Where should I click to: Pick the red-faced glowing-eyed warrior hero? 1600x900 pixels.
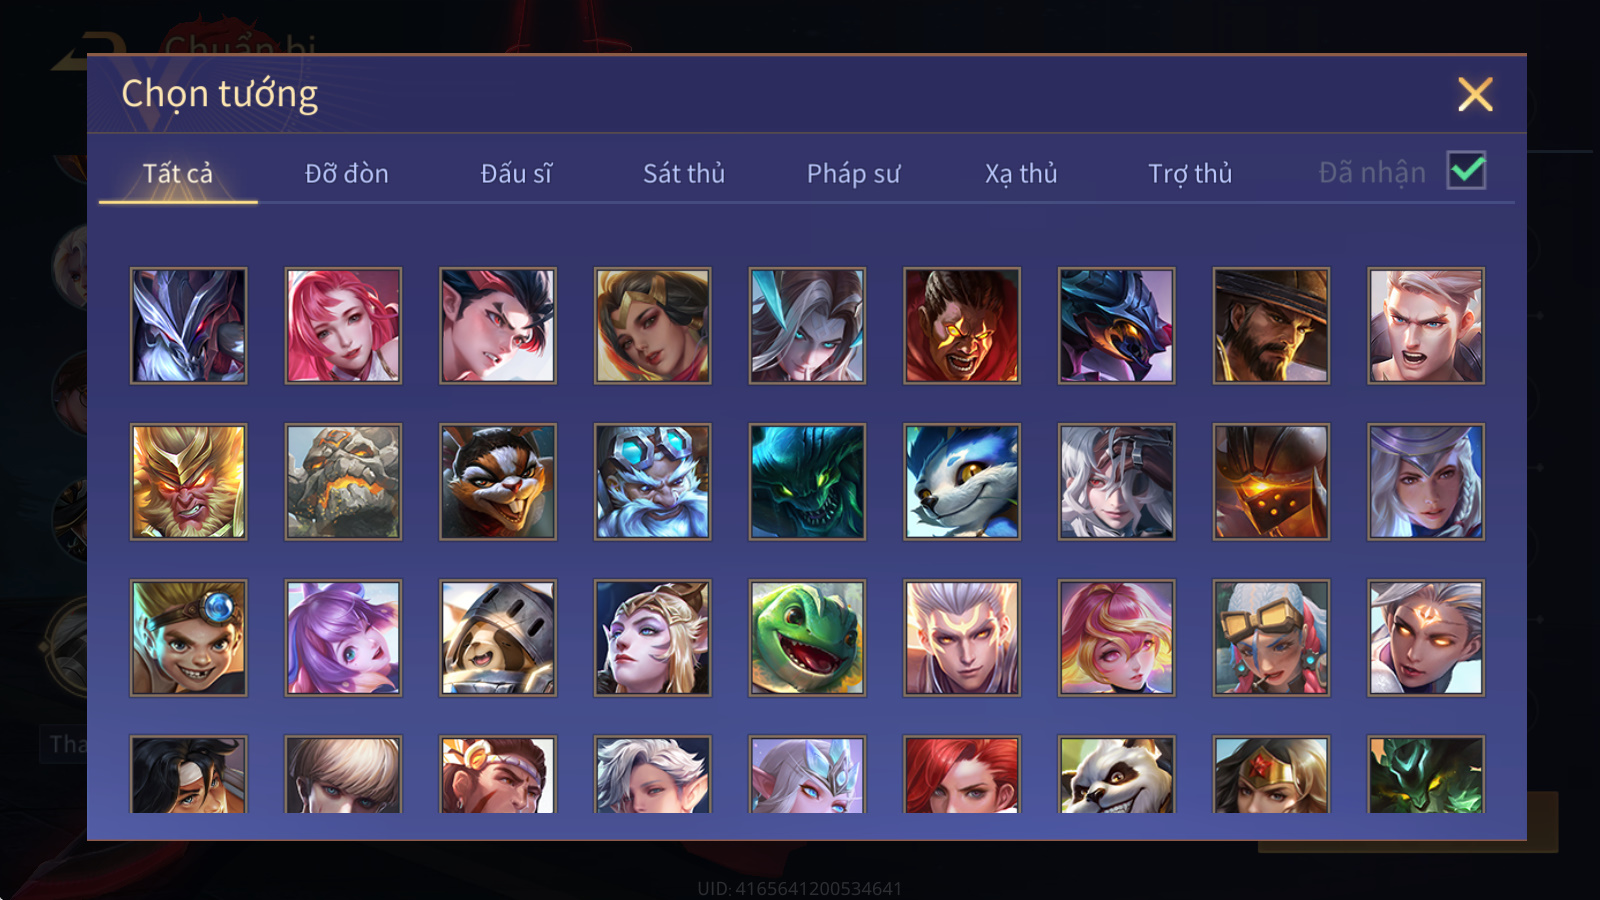(962, 325)
